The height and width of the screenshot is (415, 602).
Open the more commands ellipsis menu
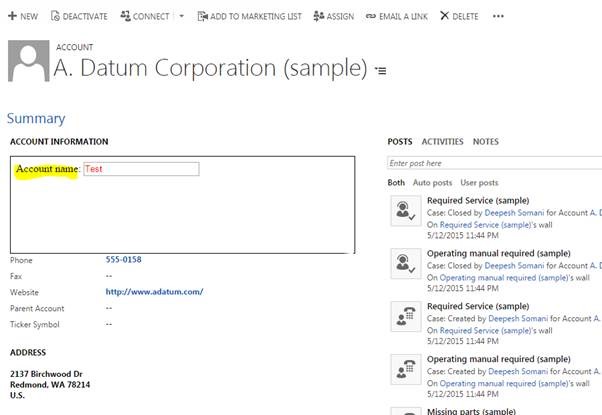pos(498,17)
